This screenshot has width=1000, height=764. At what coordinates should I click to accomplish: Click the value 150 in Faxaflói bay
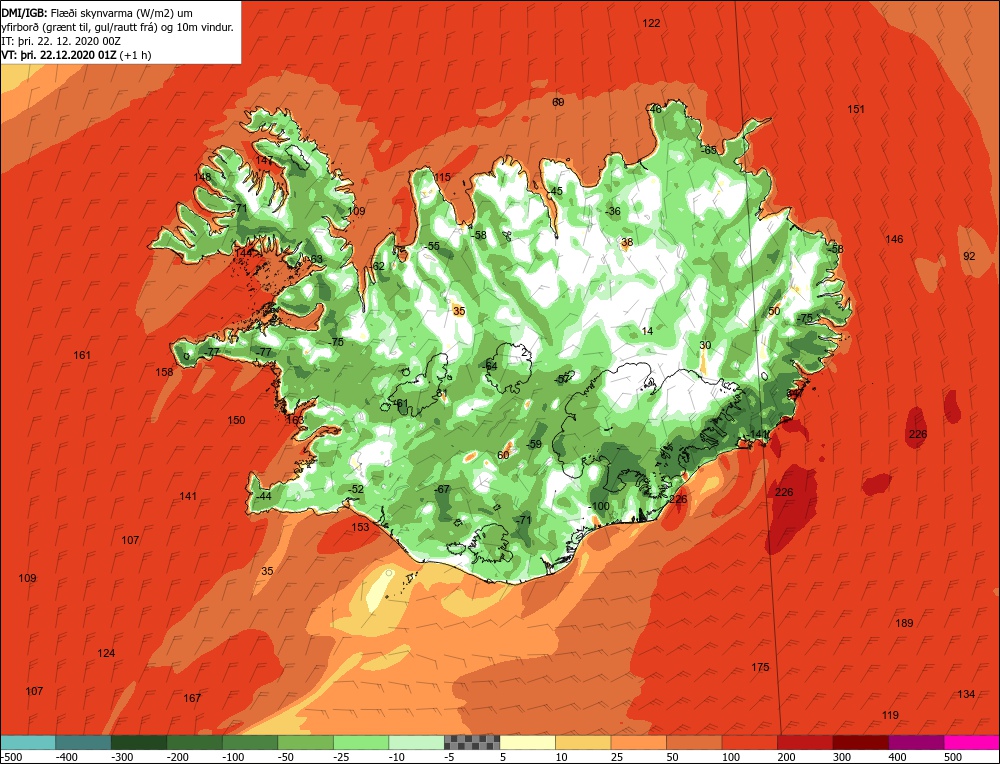click(236, 420)
